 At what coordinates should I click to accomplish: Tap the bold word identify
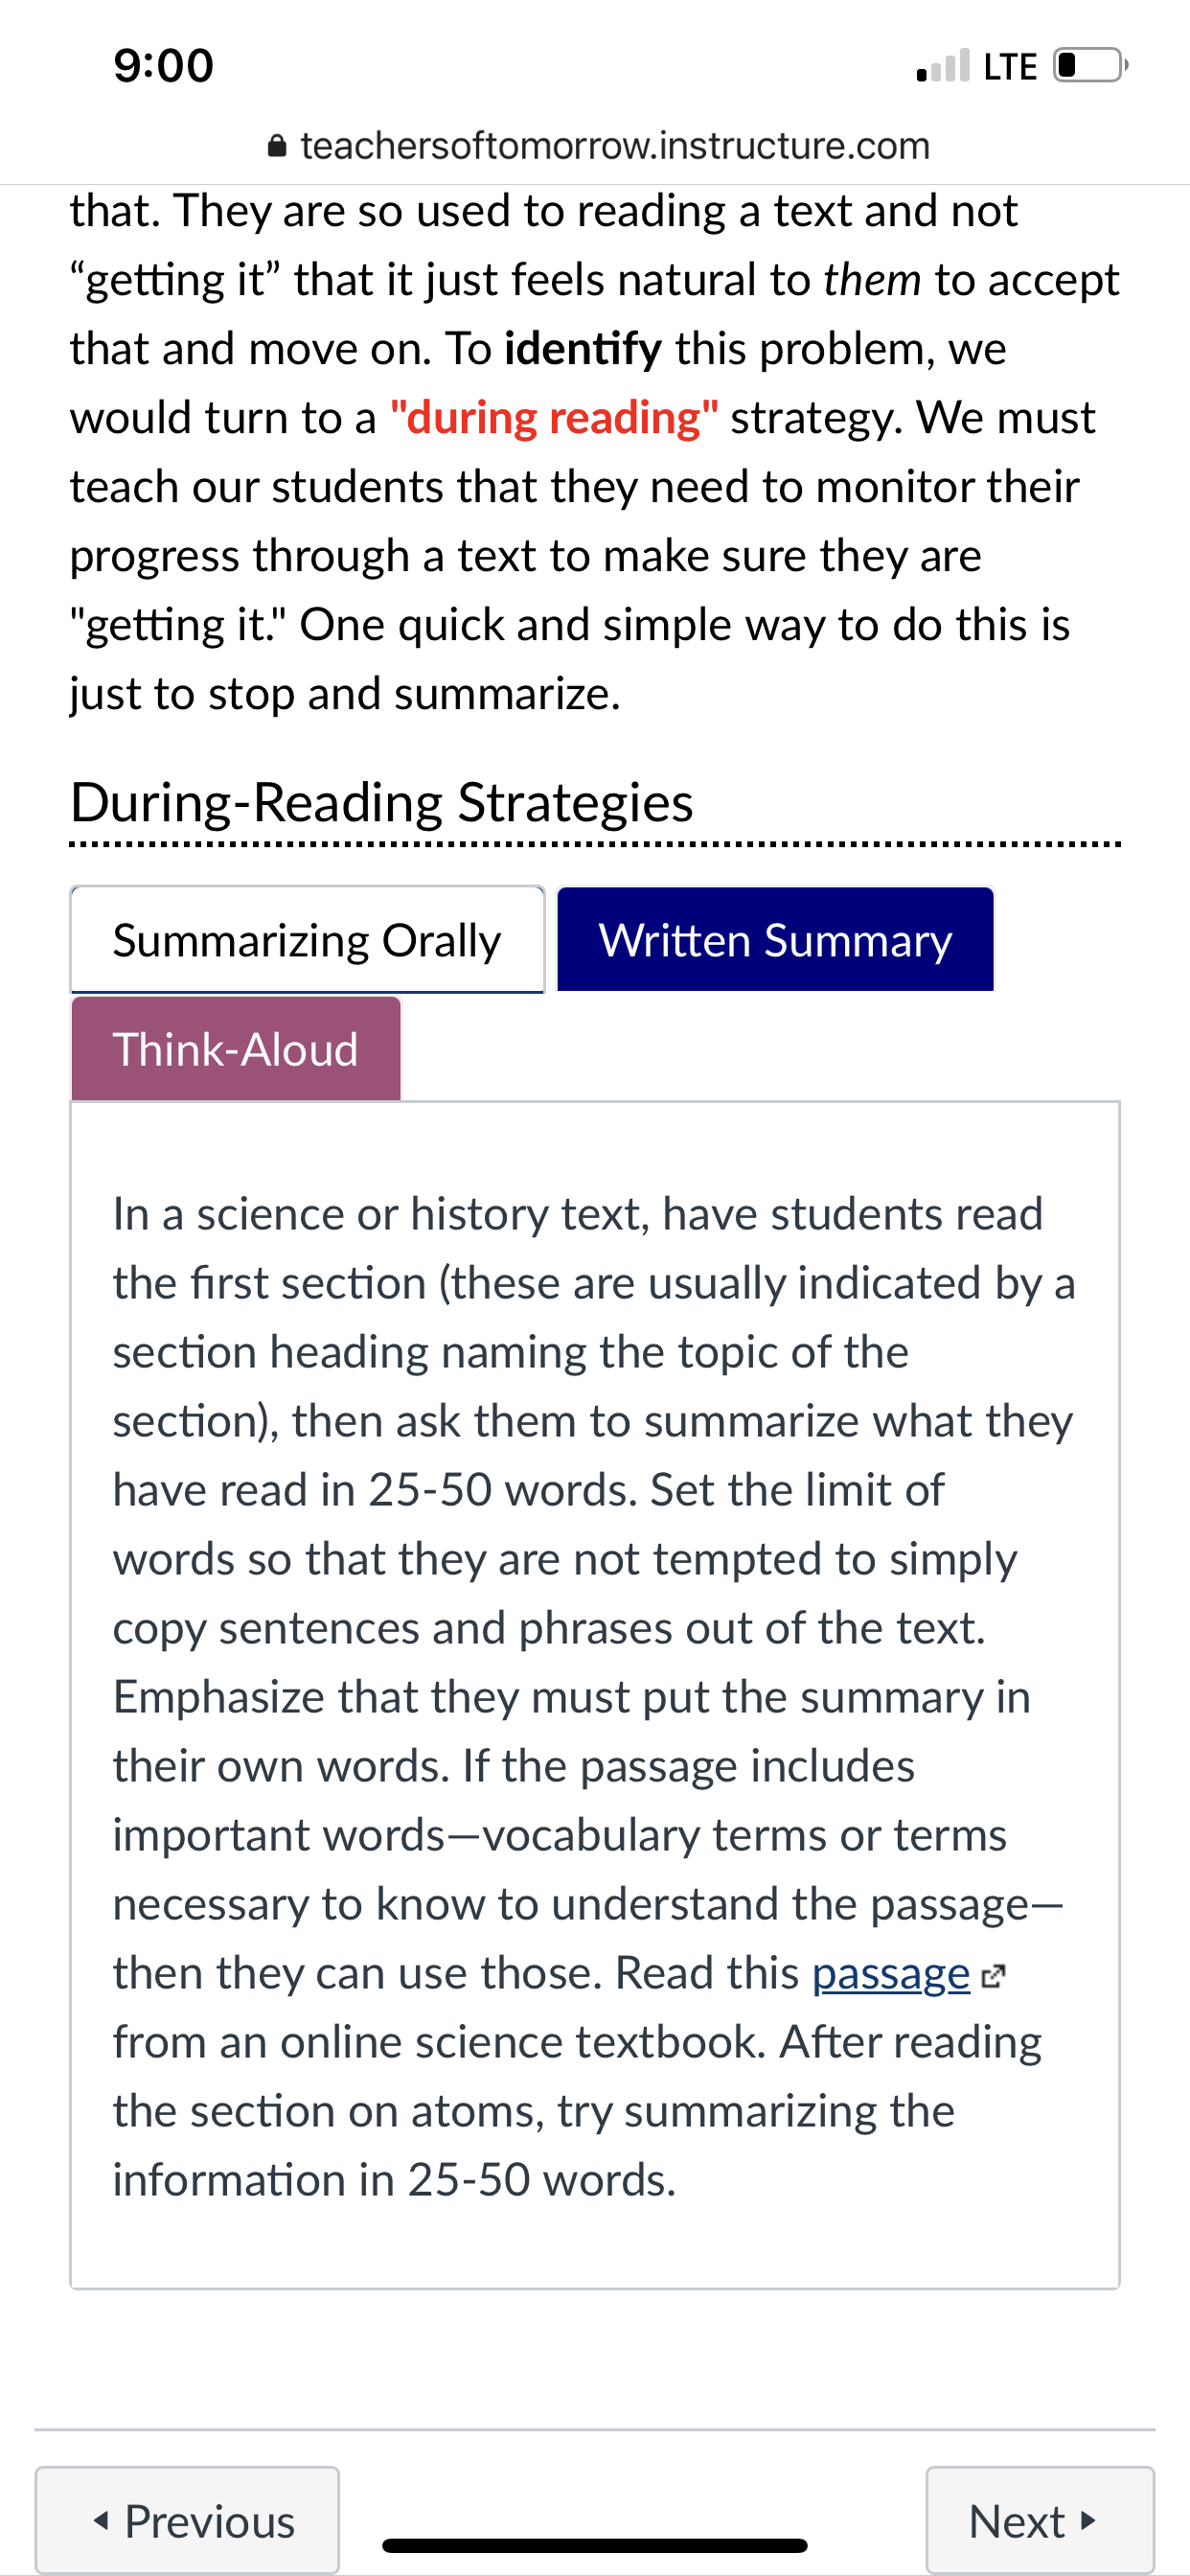click(x=583, y=348)
